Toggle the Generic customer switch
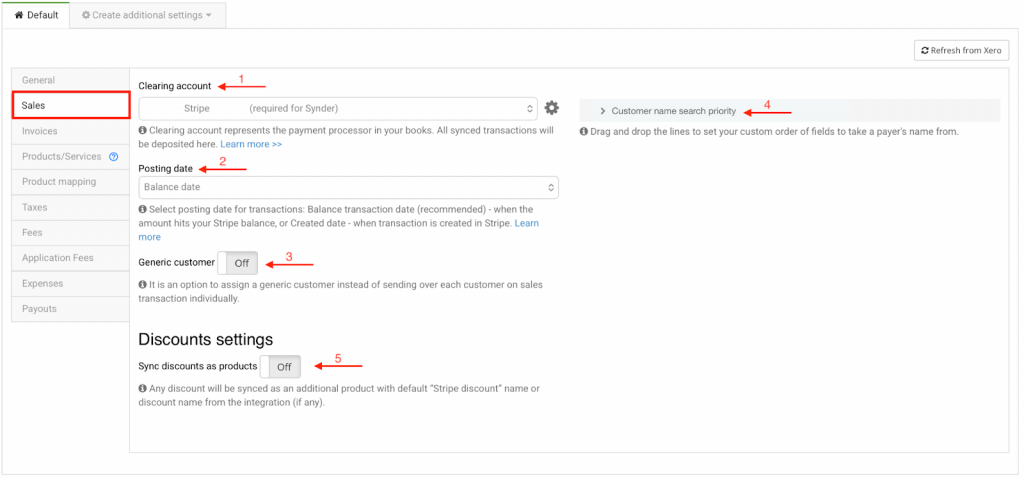Viewport: 1024px width, 479px height. point(238,263)
